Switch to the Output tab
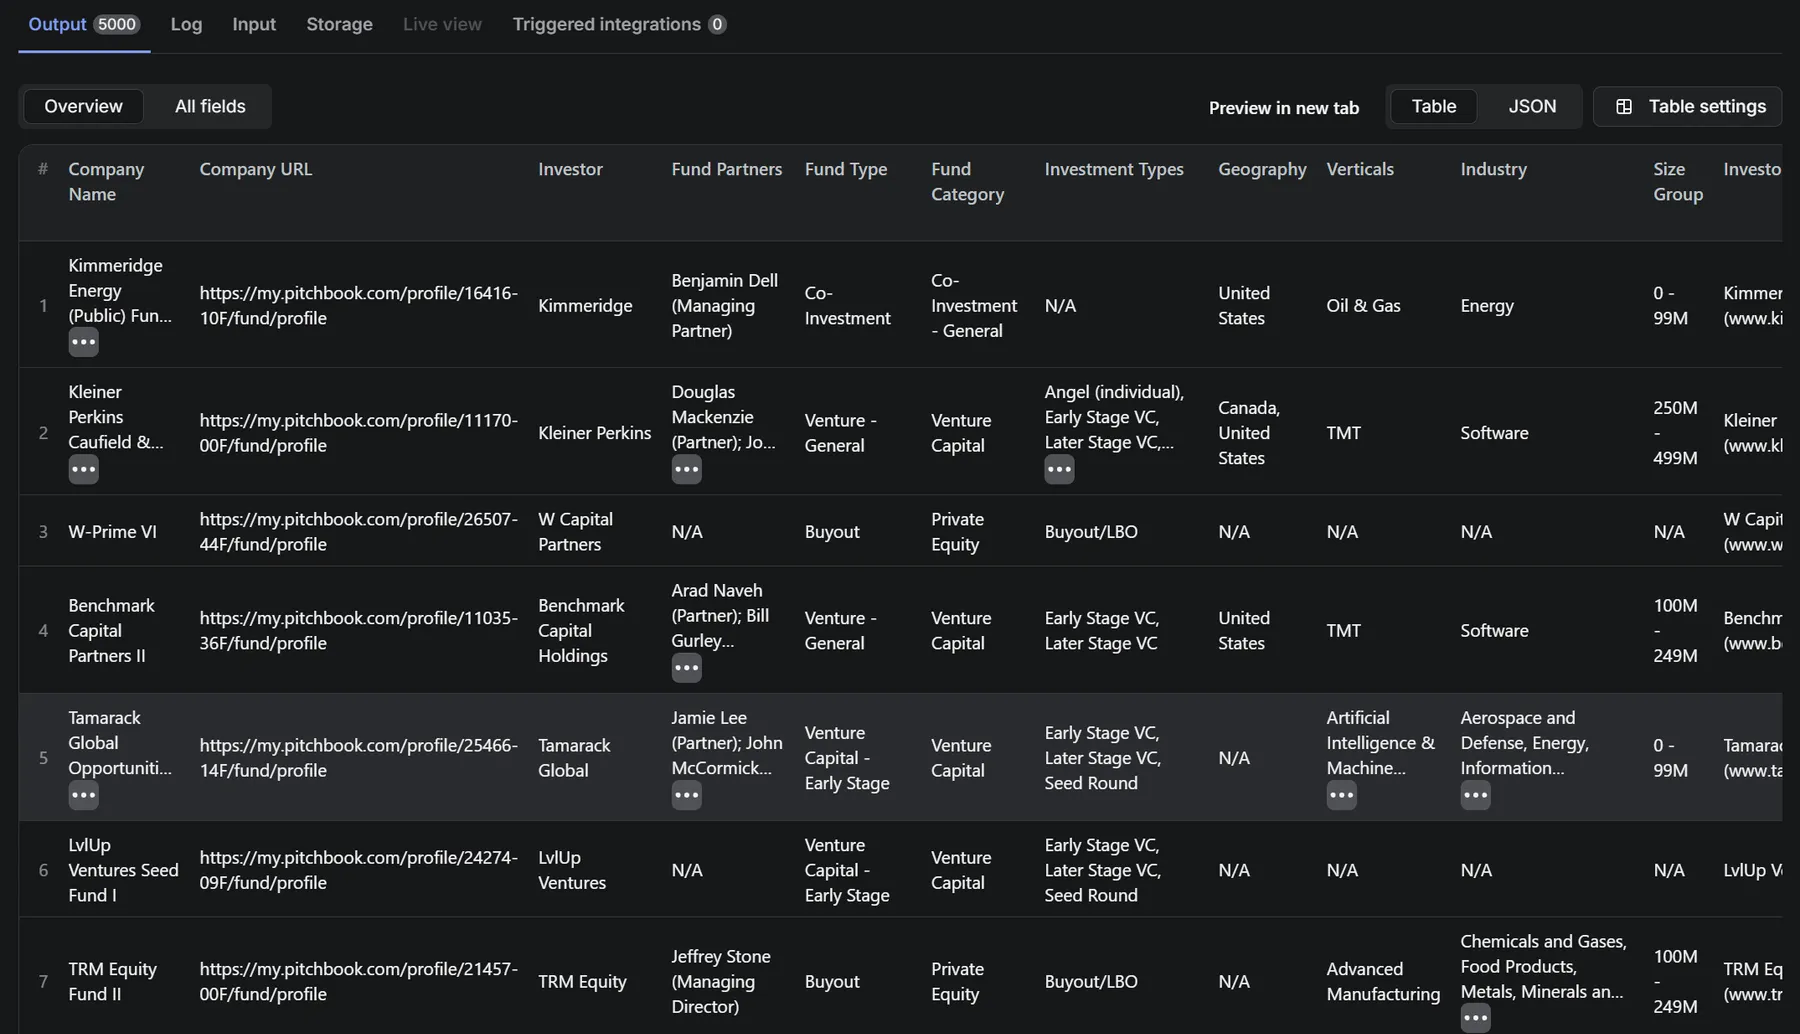 coord(84,24)
